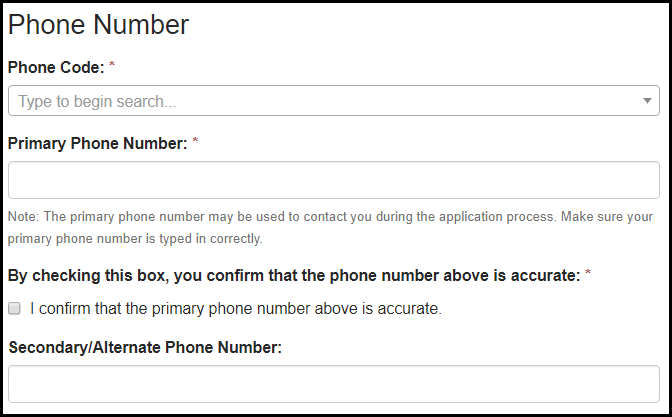Focus the Primary Phone Number input field

tap(333, 180)
